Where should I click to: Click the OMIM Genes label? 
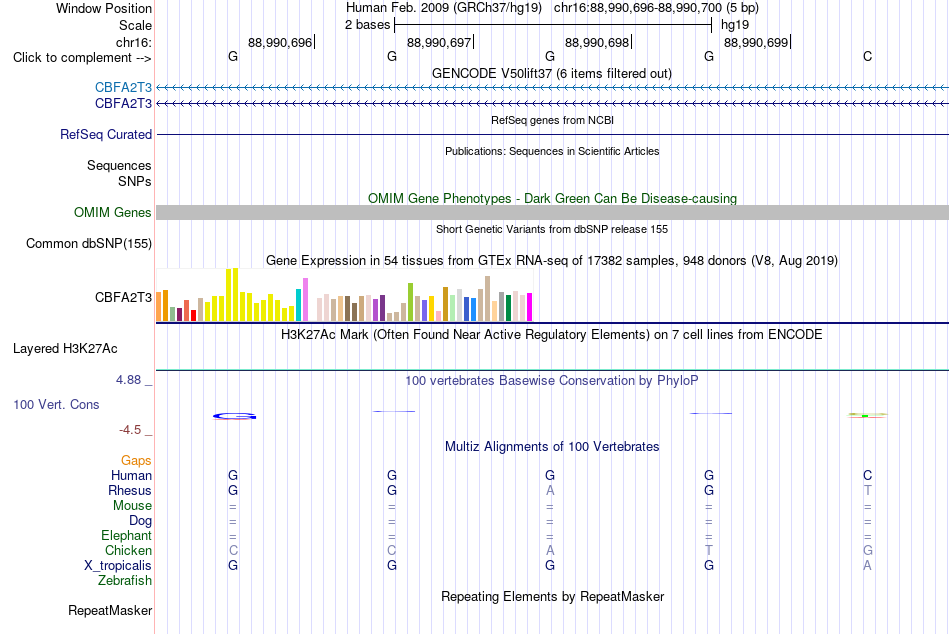click(112, 212)
